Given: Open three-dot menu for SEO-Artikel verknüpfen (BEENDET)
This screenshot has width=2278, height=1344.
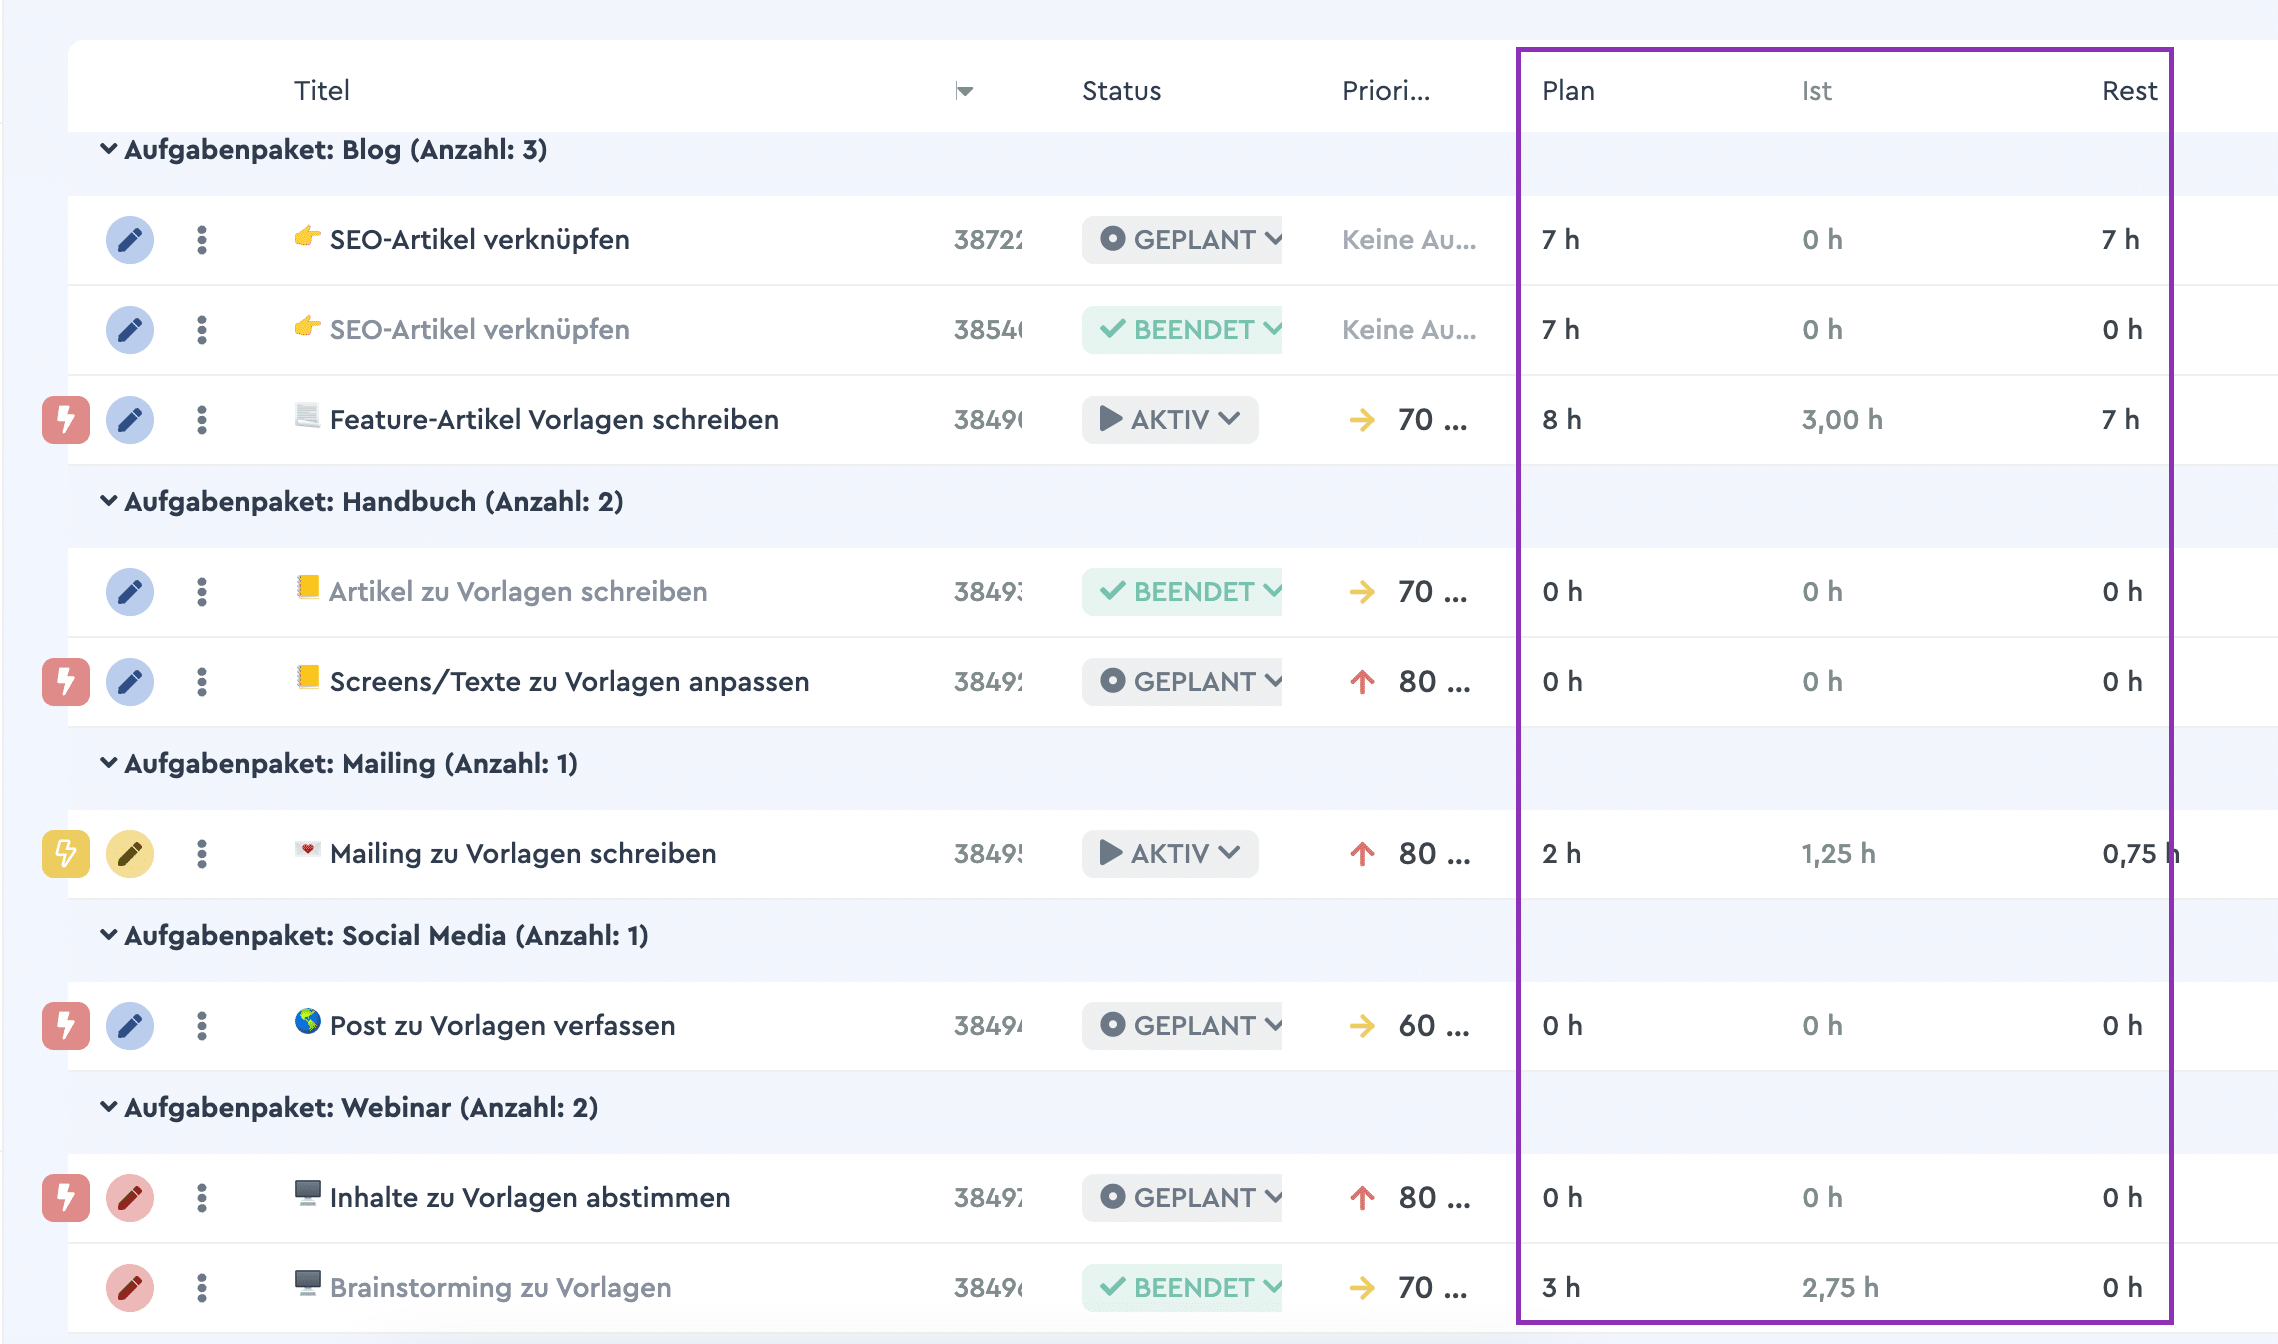Looking at the screenshot, I should click(x=202, y=330).
